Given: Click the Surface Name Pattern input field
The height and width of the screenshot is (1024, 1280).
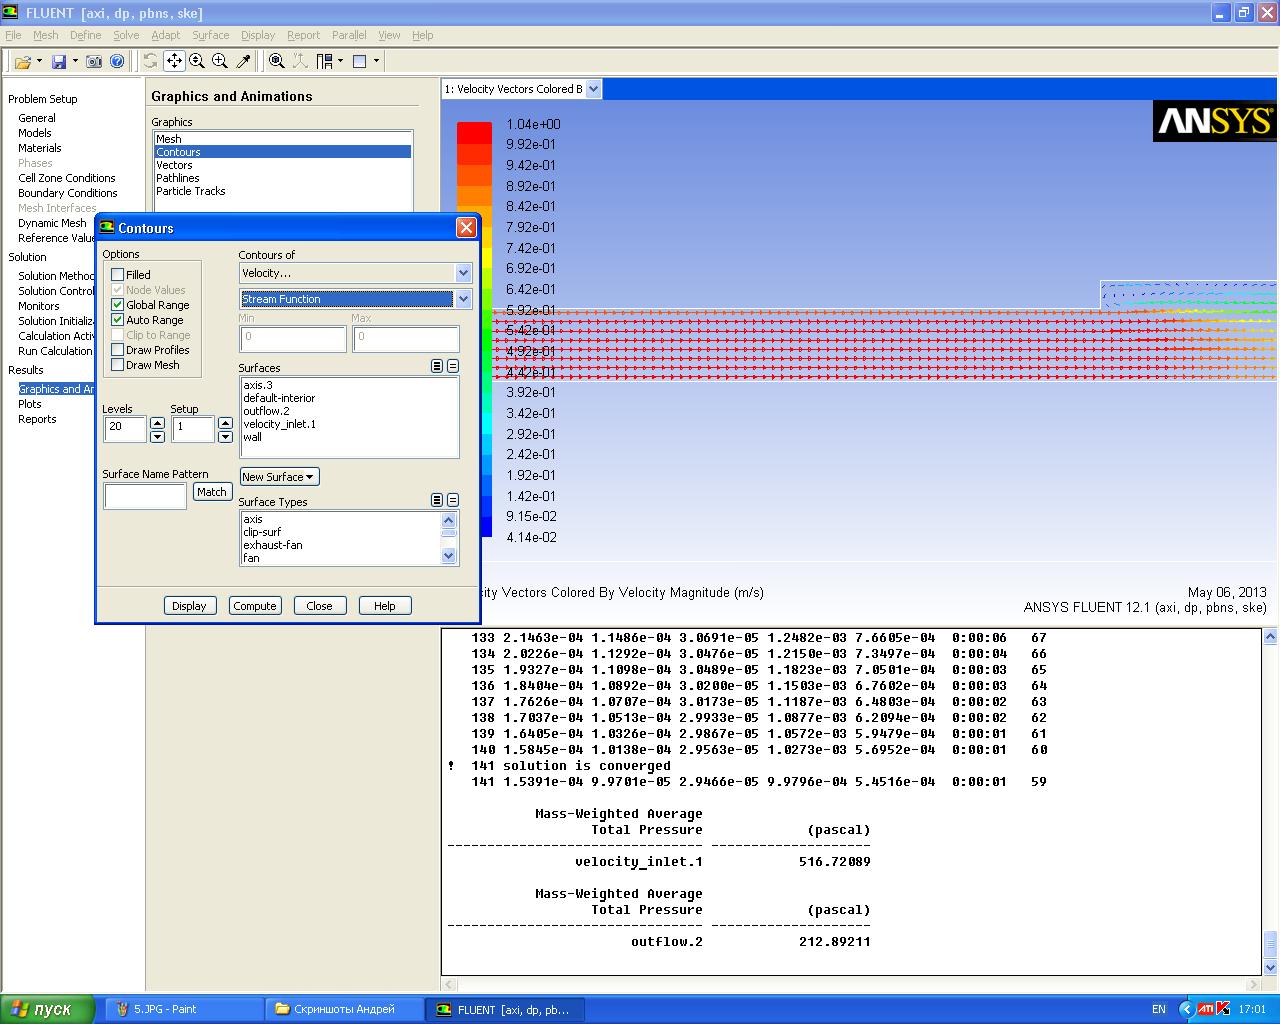Looking at the screenshot, I should tap(146, 495).
